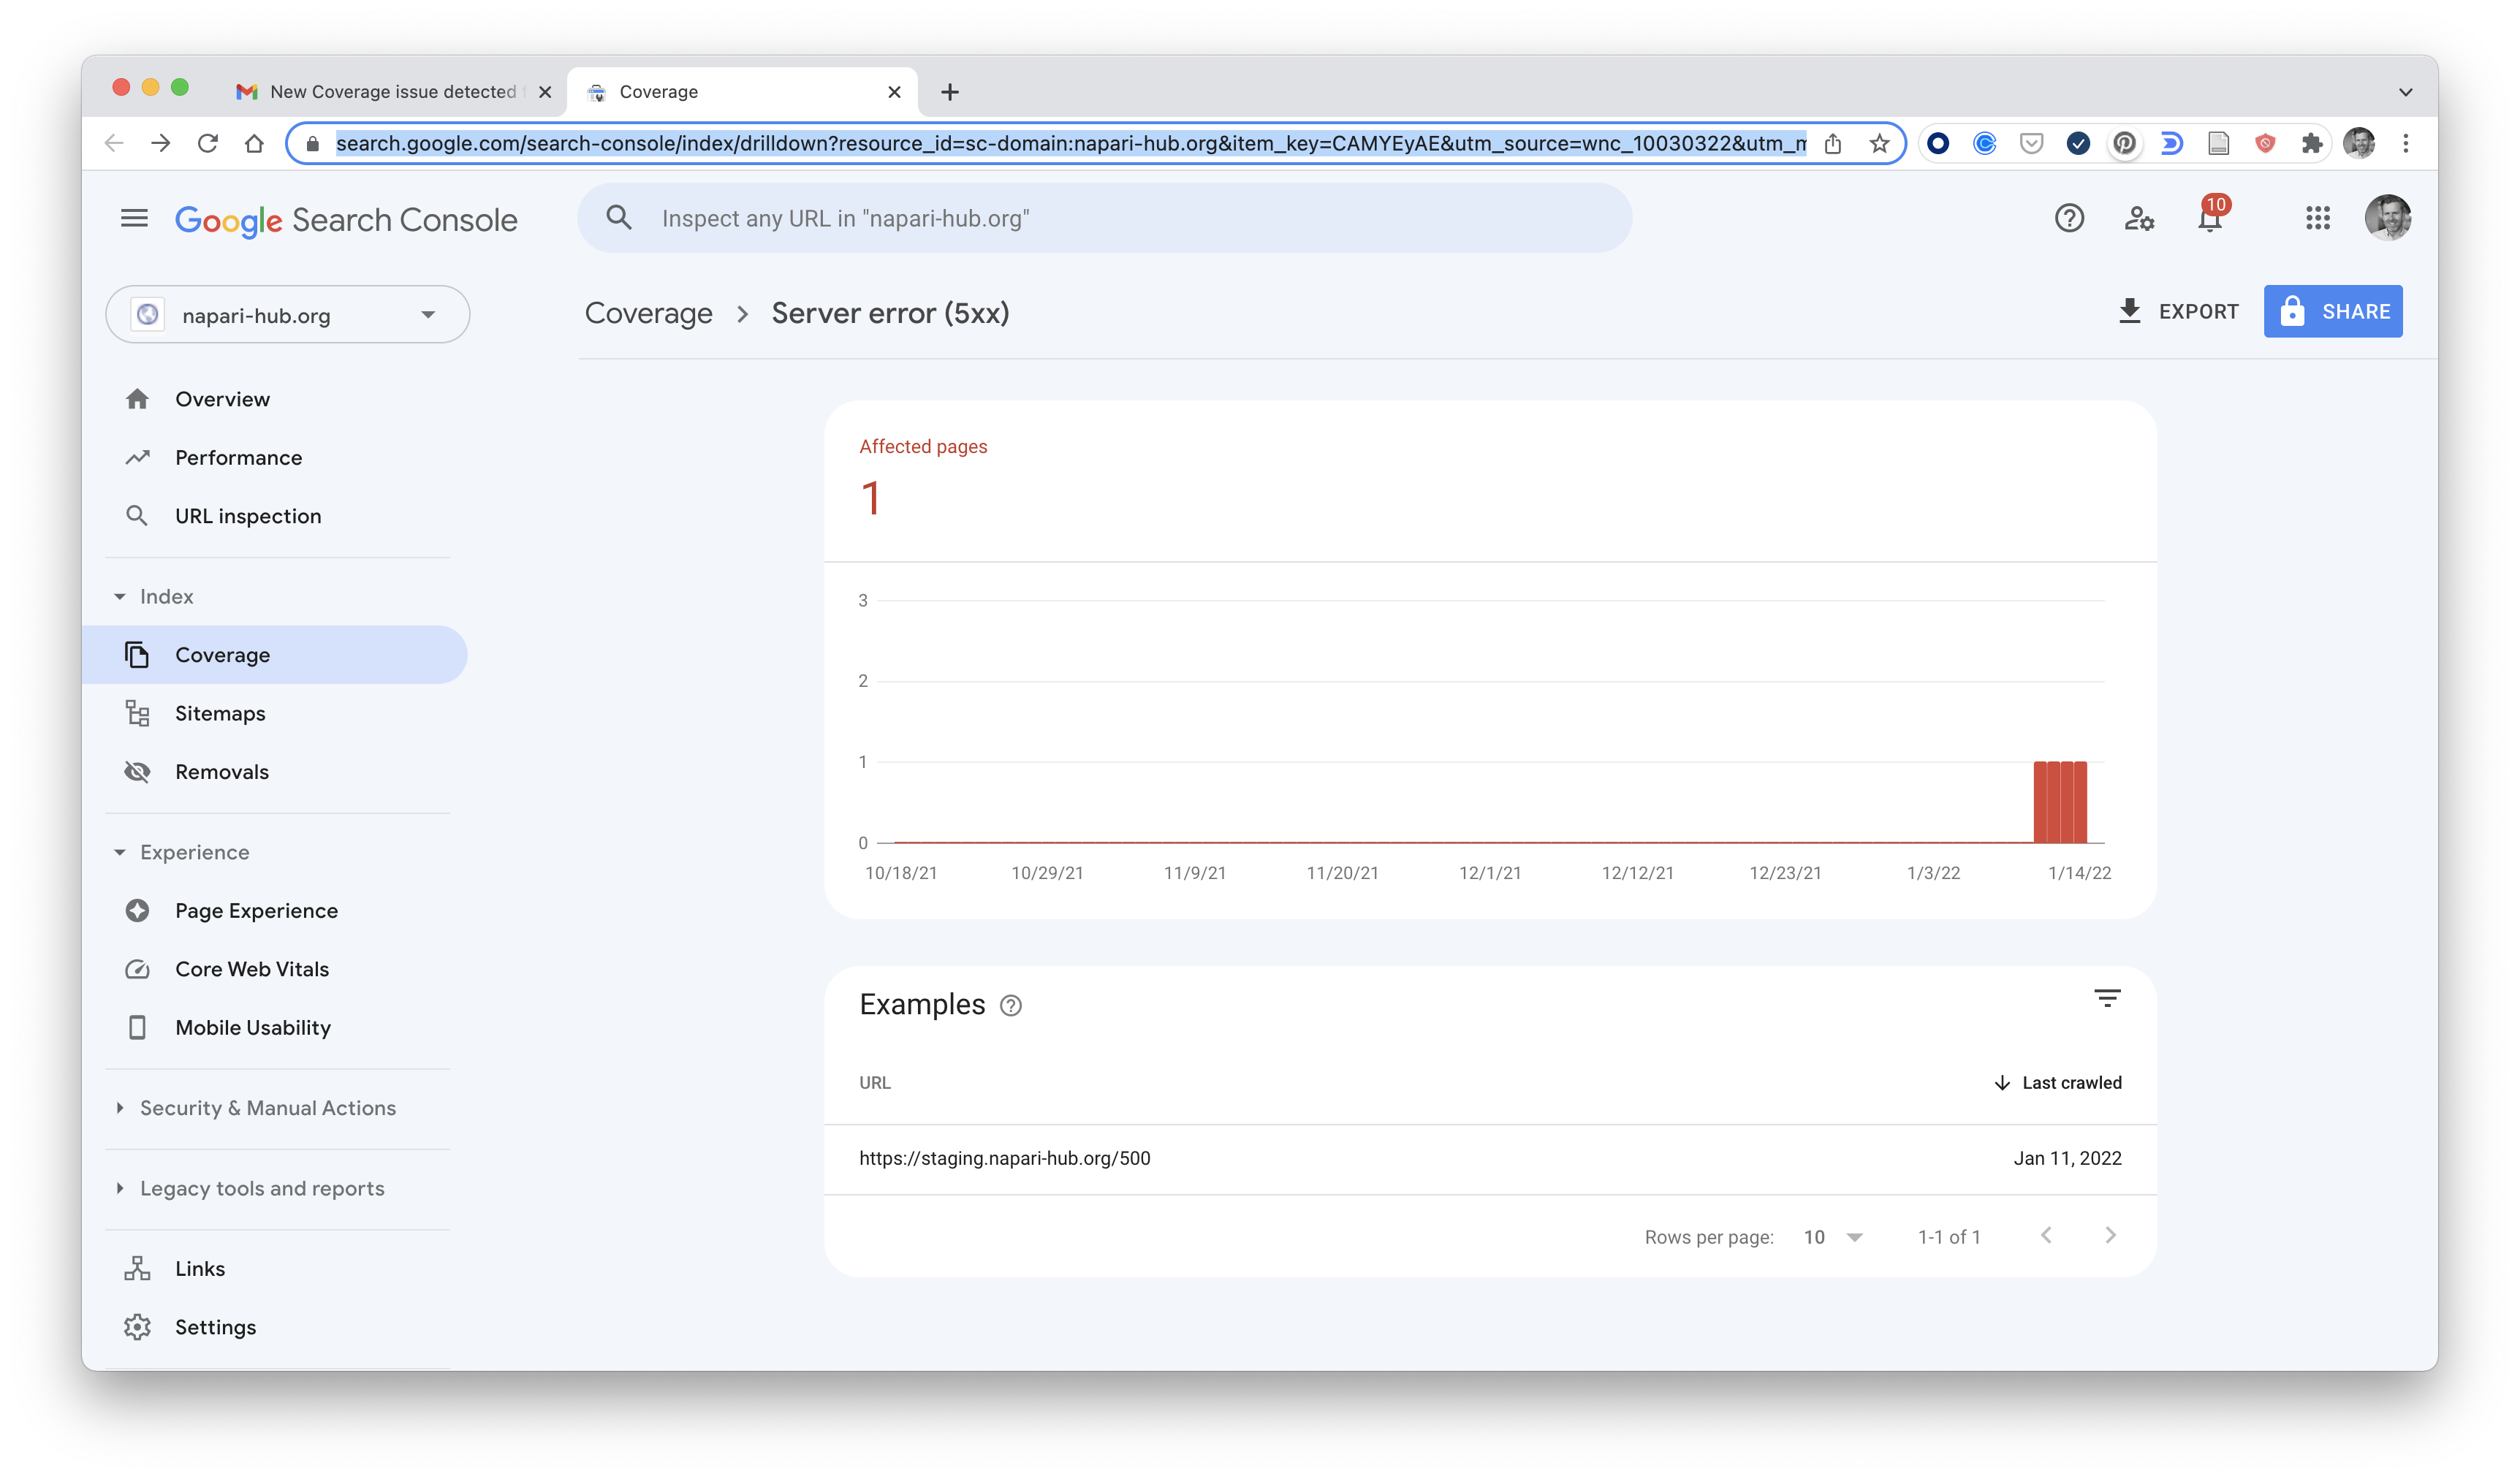Reload the current page
This screenshot has height=1479, width=2520.
click(x=209, y=143)
